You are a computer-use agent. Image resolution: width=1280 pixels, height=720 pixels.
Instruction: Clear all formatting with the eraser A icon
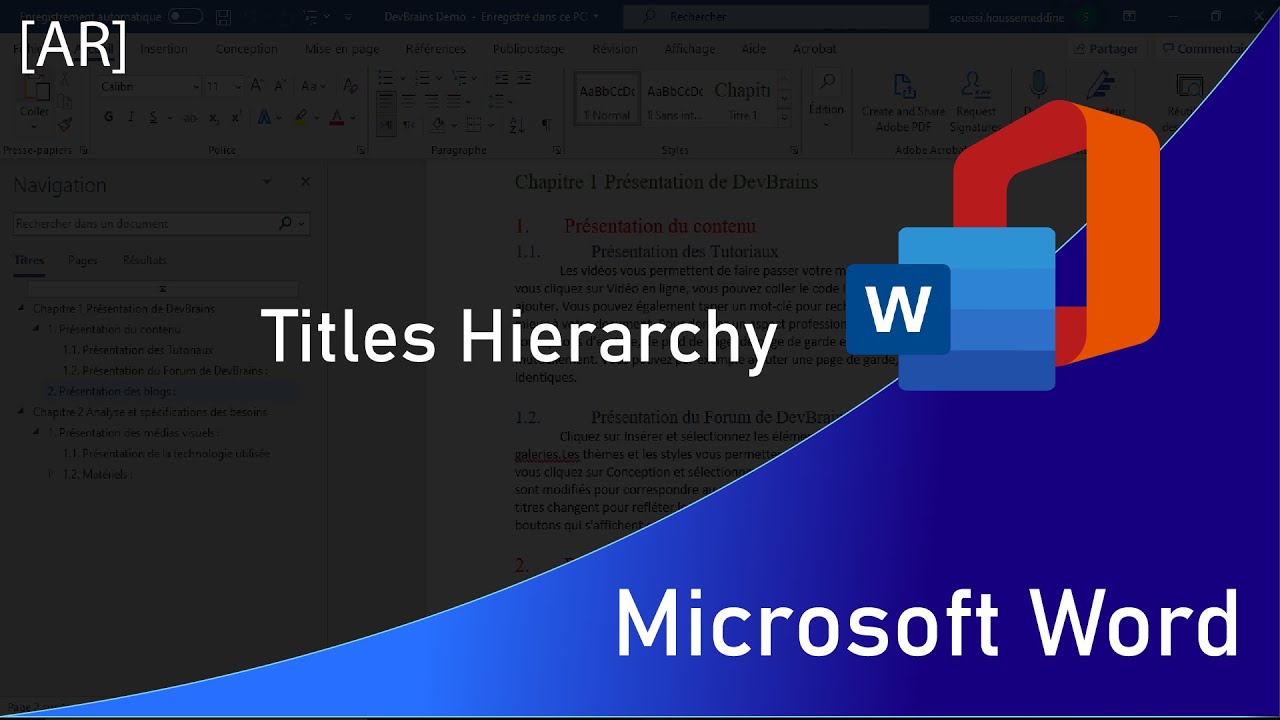(350, 86)
